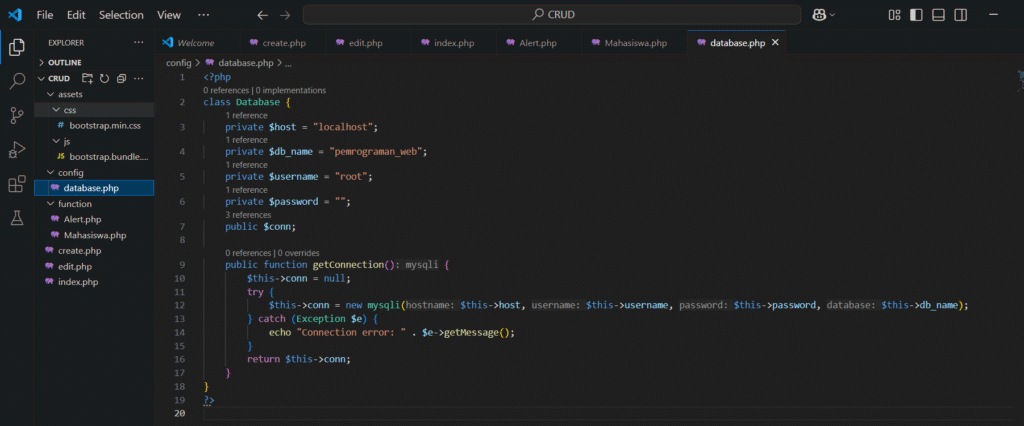Close the database.php tab
The height and width of the screenshot is (426, 1024).
(775, 44)
